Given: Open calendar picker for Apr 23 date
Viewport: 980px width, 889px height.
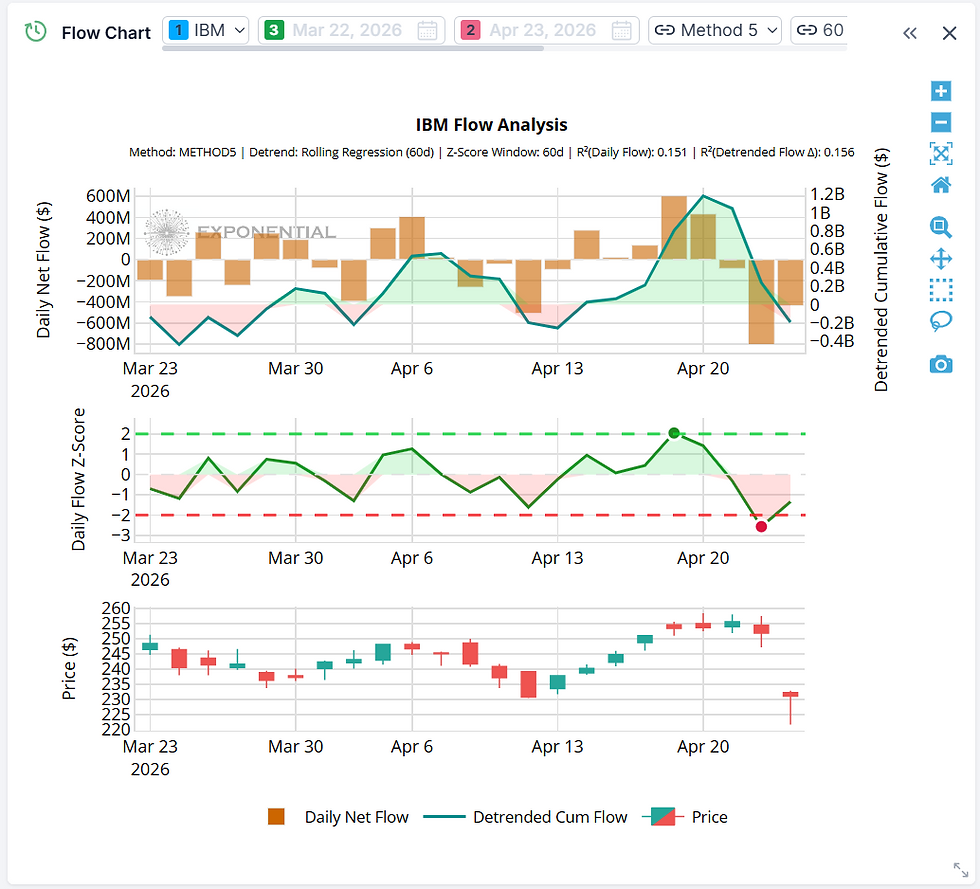Looking at the screenshot, I should point(622,30).
